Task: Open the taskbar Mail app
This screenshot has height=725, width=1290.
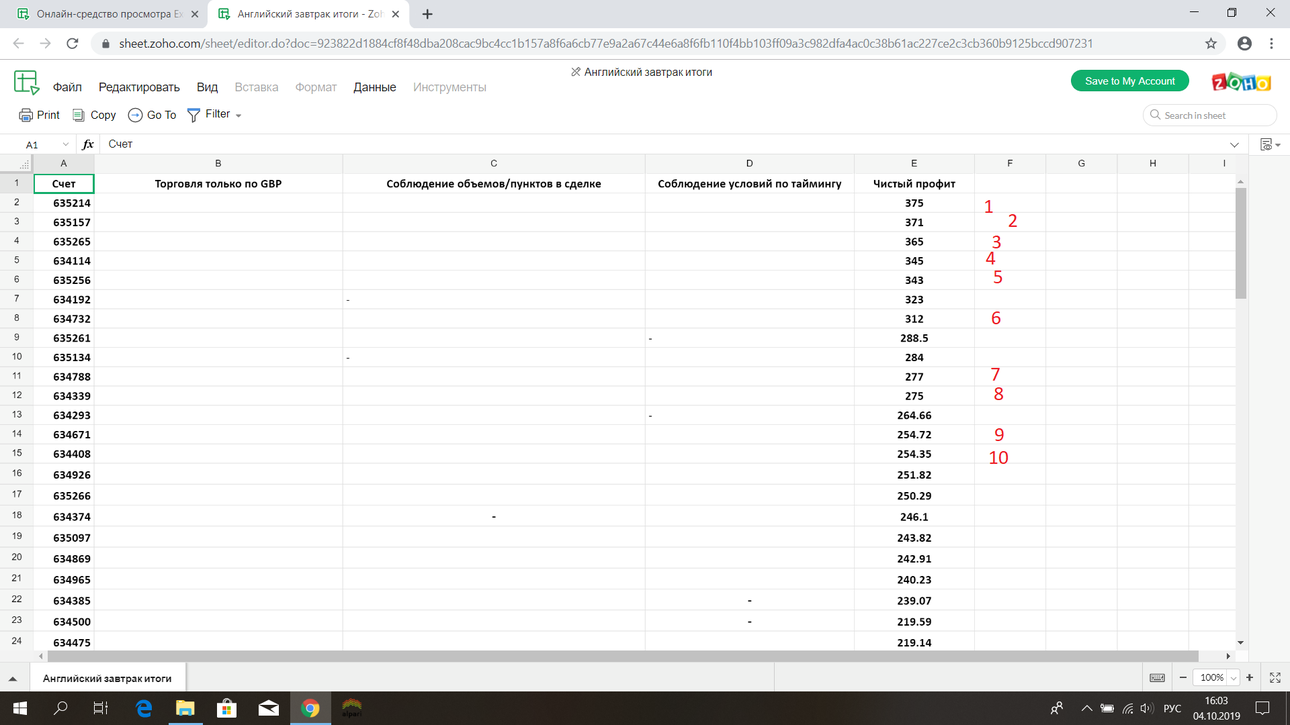Action: (268, 708)
